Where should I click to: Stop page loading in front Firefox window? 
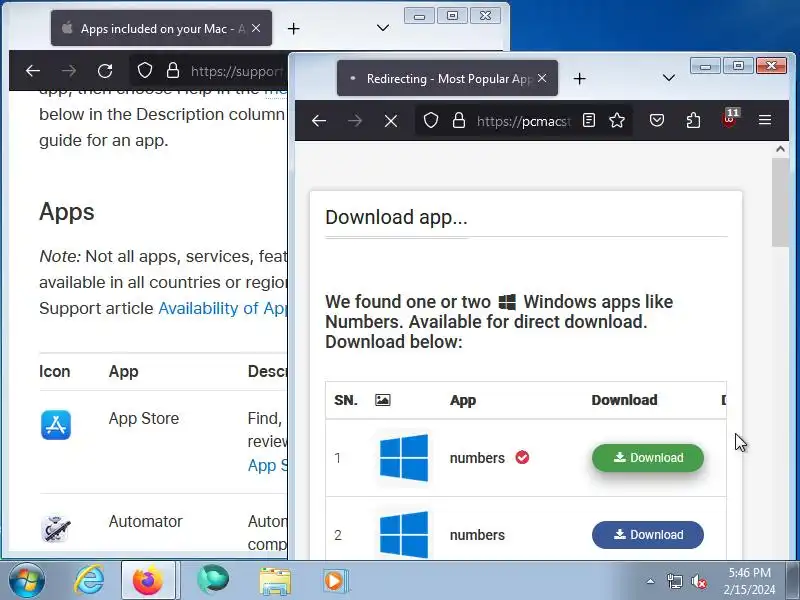pyautogui.click(x=391, y=121)
